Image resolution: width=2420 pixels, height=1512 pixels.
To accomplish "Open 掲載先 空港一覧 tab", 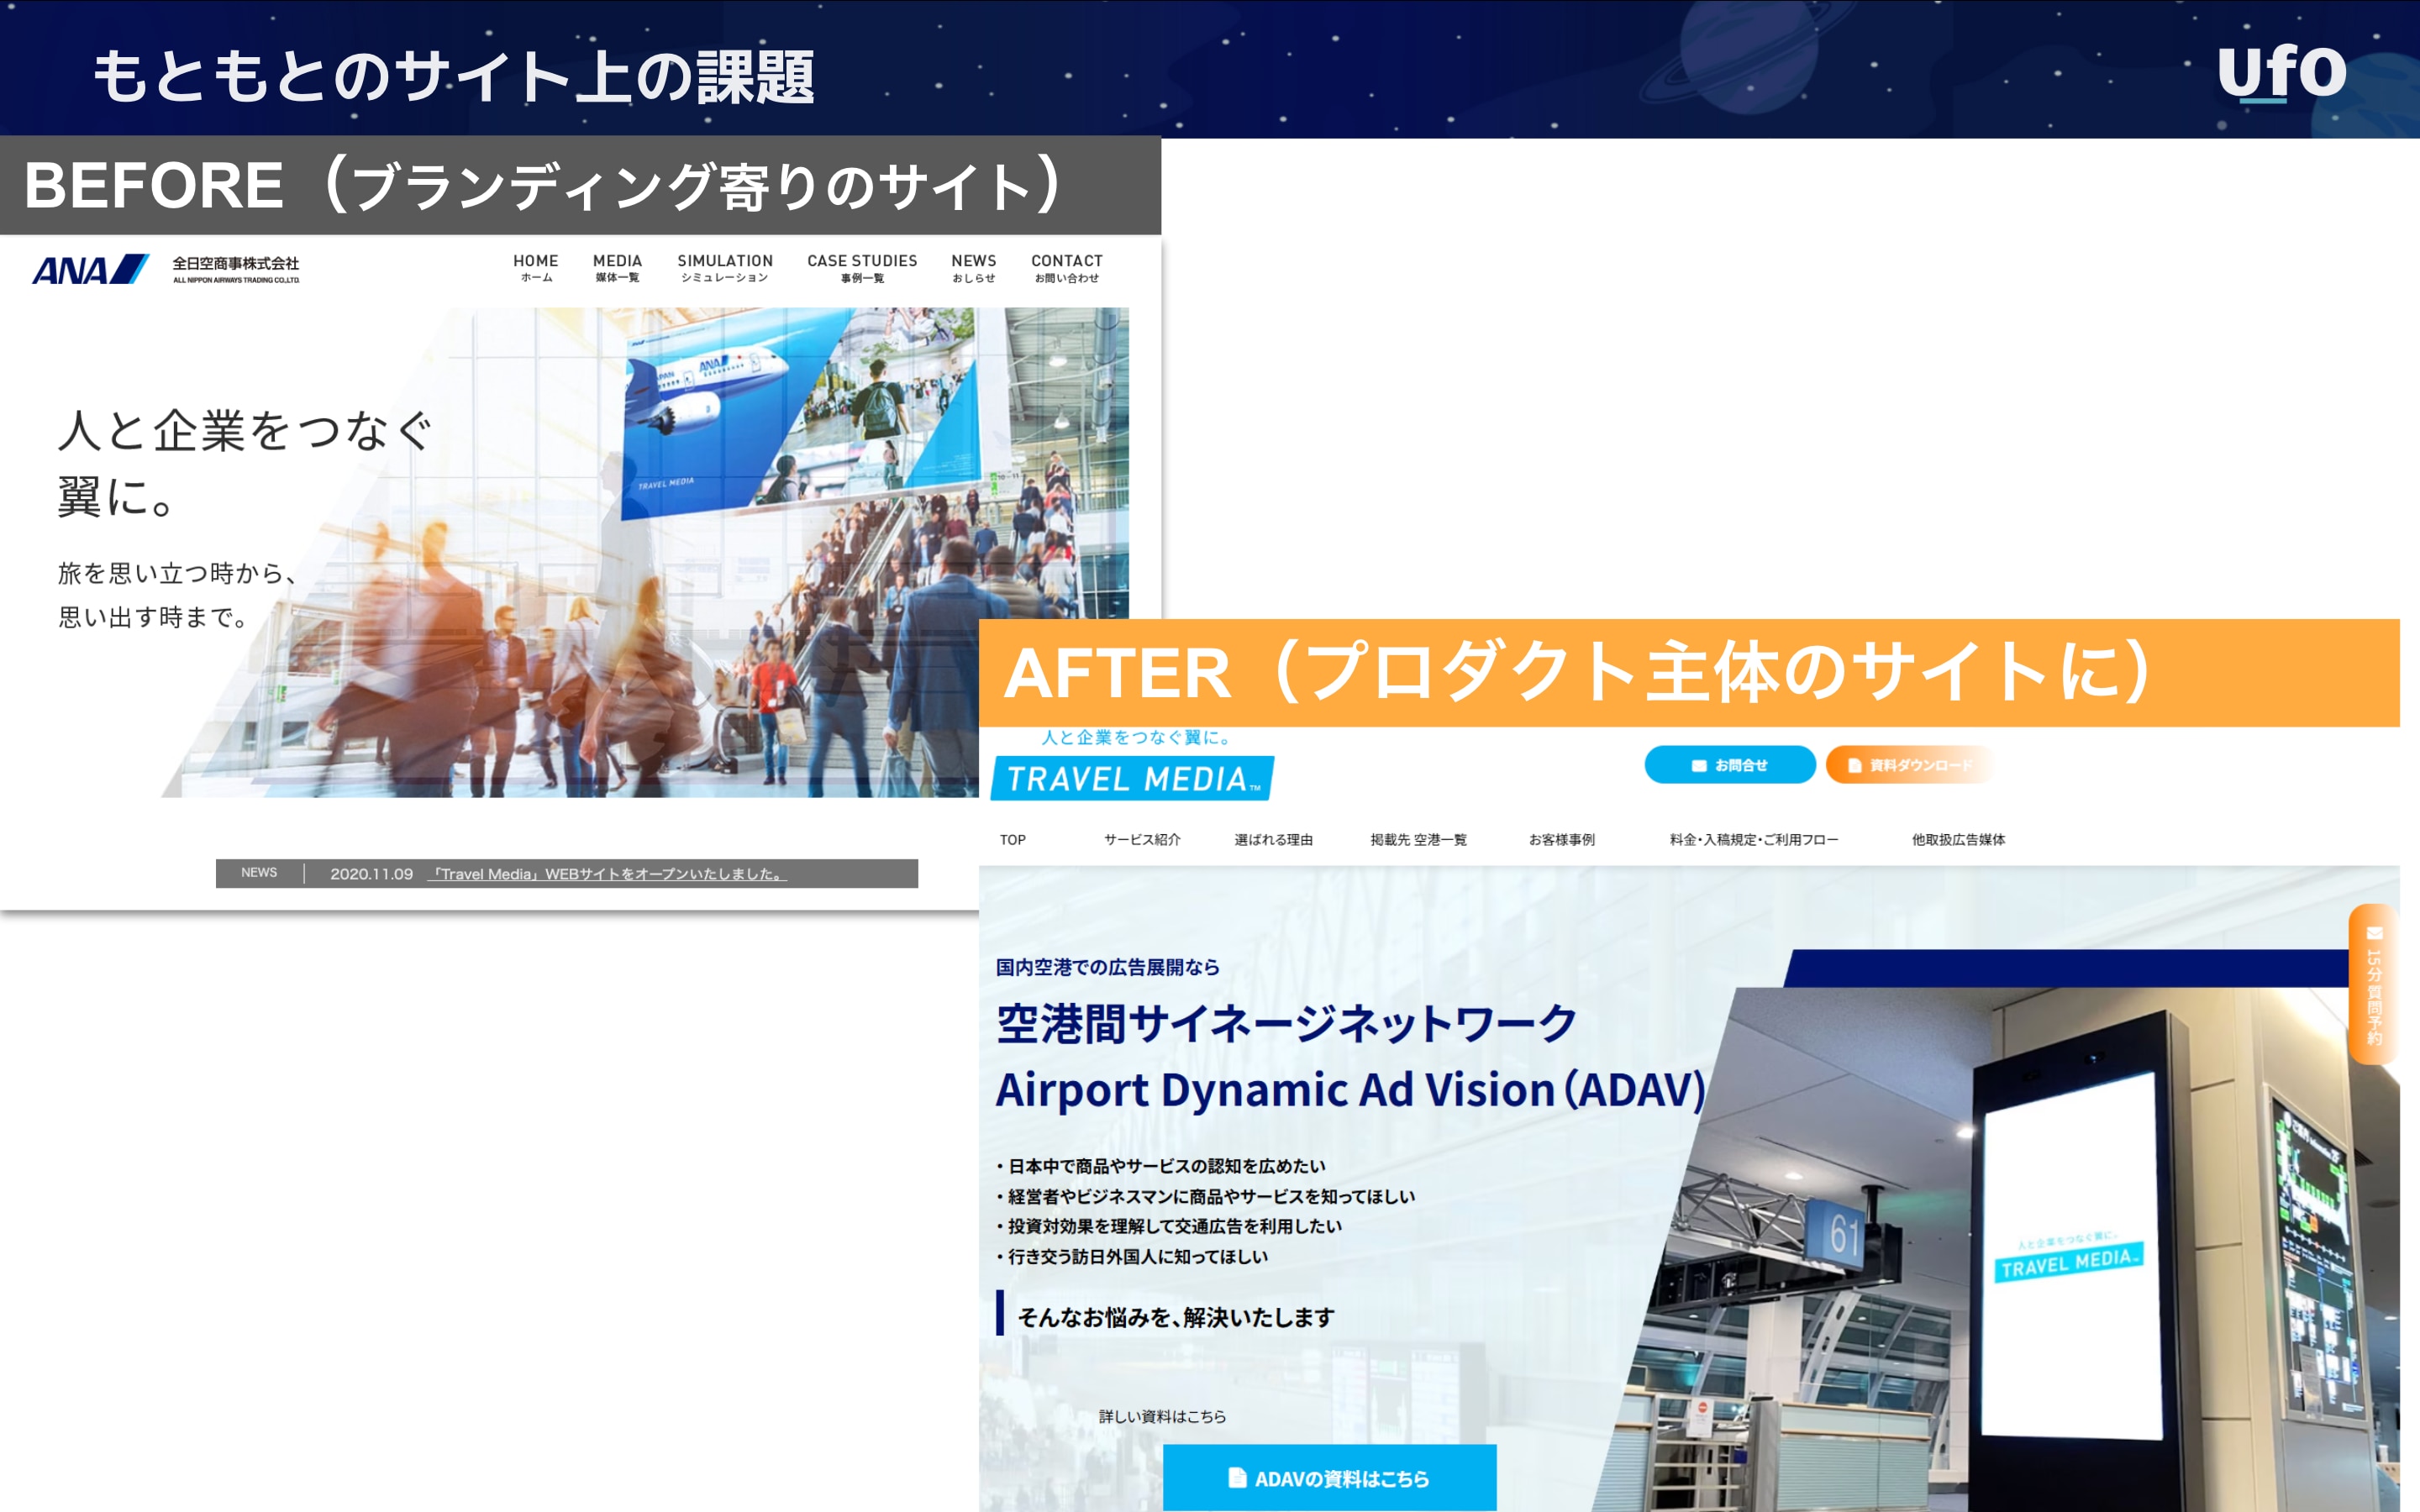I will (1417, 839).
